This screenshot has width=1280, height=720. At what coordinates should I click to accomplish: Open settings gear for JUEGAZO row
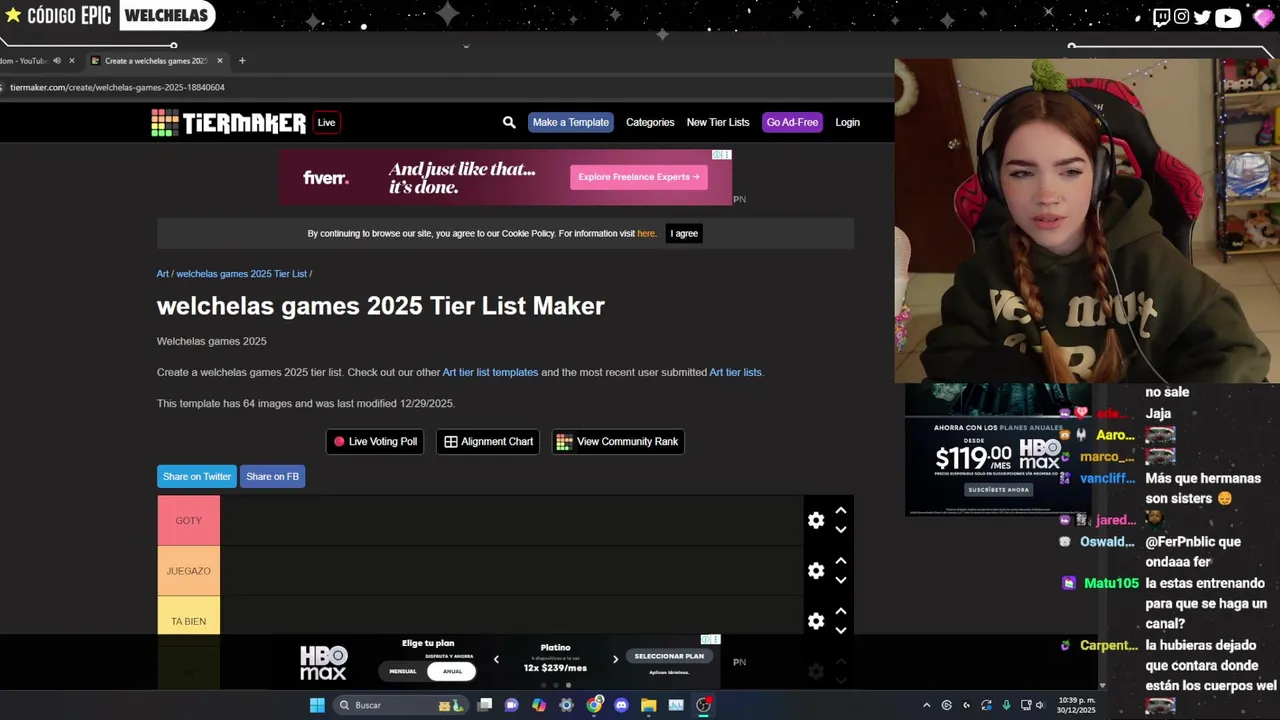coord(816,570)
